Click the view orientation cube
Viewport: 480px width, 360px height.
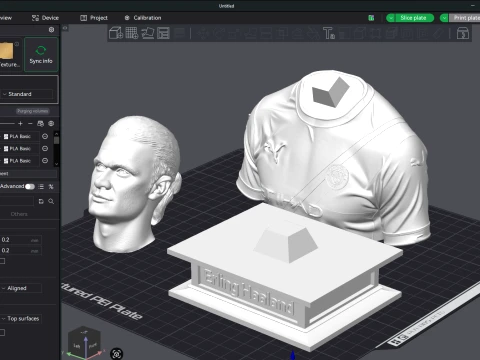(83, 343)
